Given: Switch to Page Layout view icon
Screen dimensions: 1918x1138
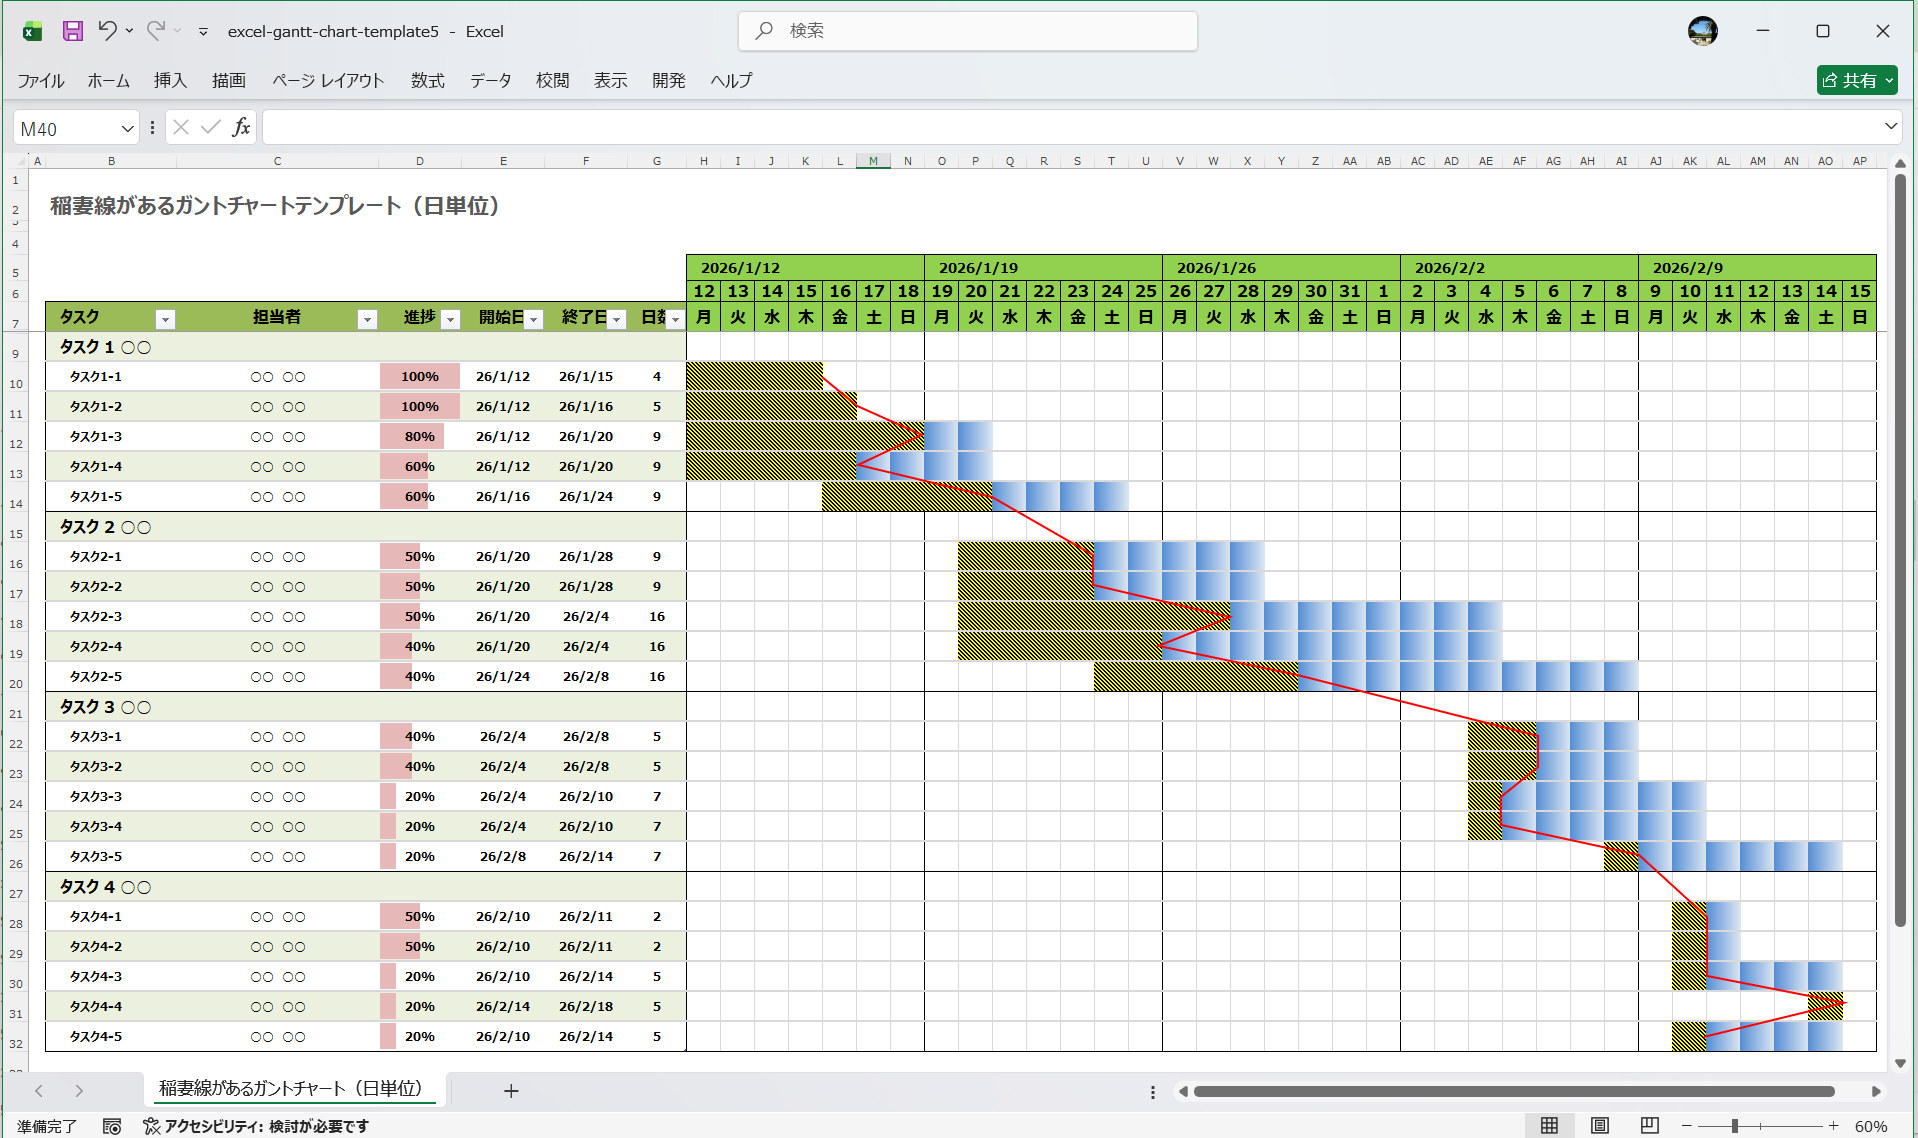Looking at the screenshot, I should pos(1600,1126).
